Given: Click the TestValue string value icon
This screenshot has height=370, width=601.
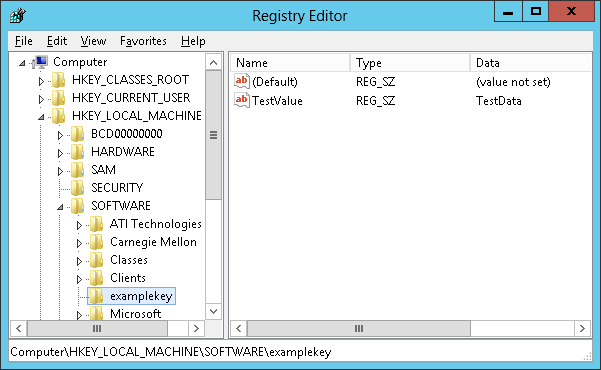Looking at the screenshot, I should [x=242, y=100].
